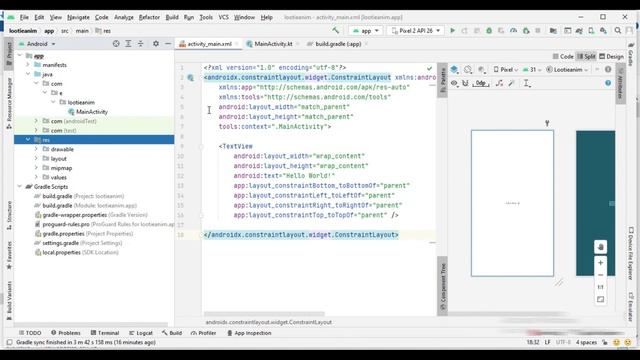Viewport: 640px width, 360px height.
Task: Switch to MainActivity.kt tab
Action: pos(273,44)
